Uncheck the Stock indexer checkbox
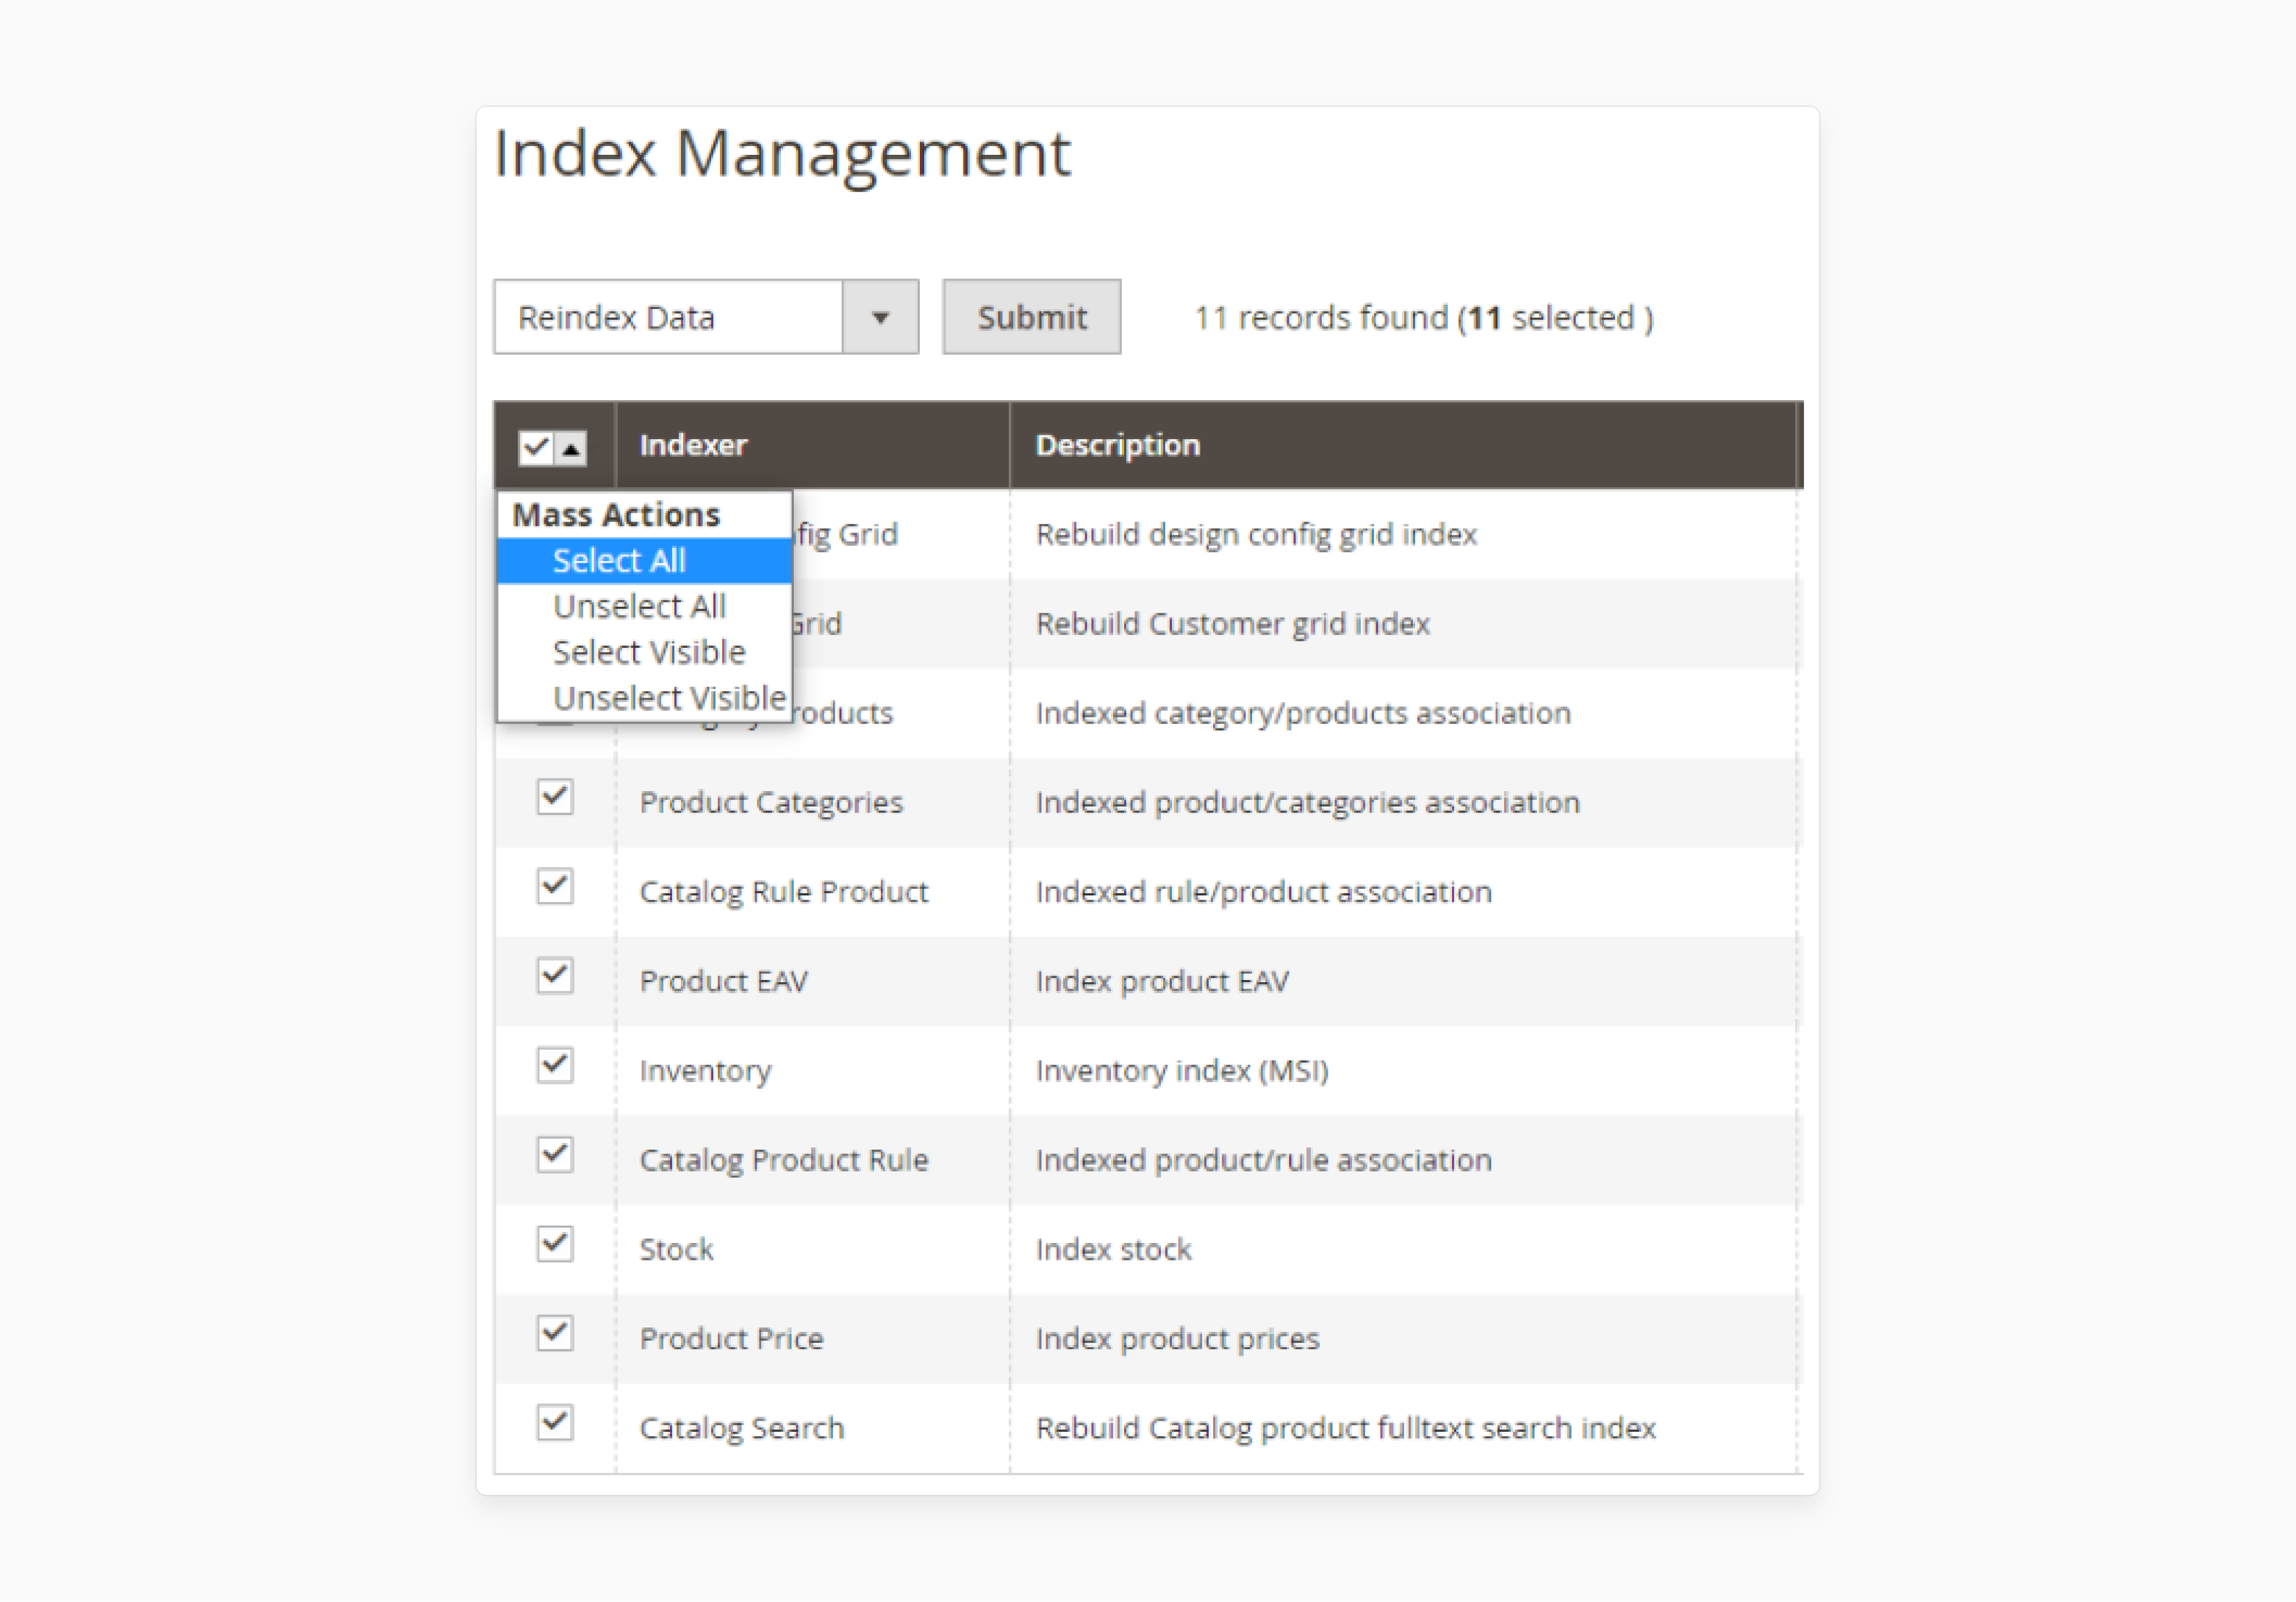This screenshot has height=1602, width=2296. pos(555,1245)
